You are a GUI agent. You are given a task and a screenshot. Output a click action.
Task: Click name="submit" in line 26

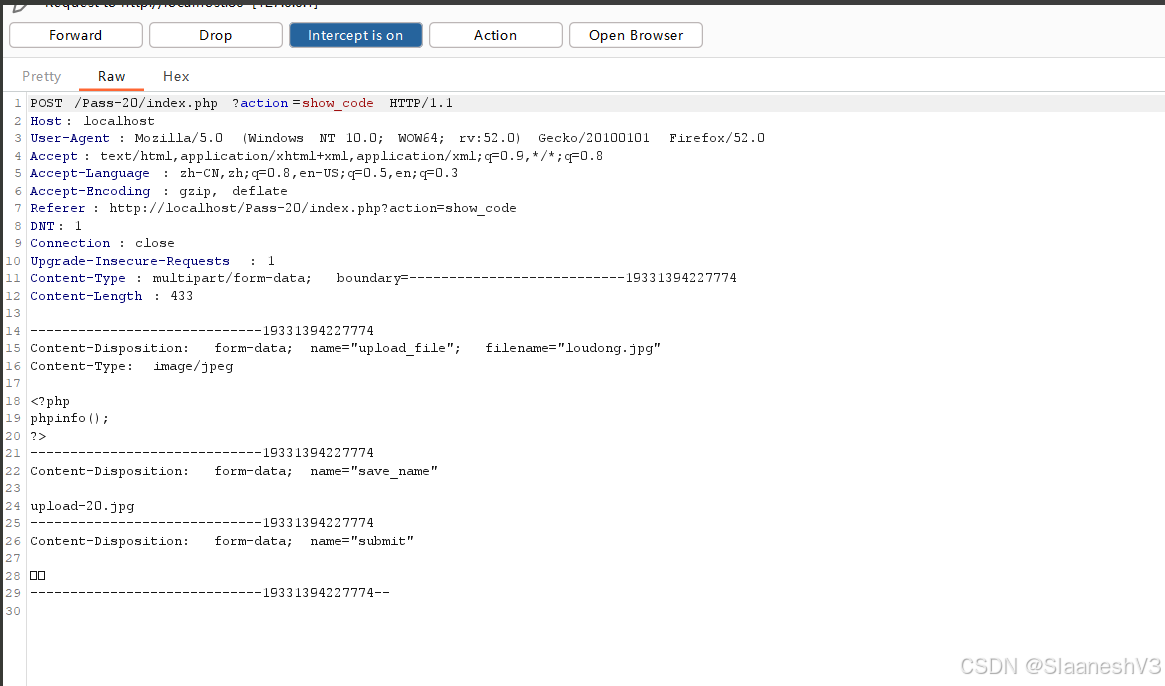click(x=362, y=541)
